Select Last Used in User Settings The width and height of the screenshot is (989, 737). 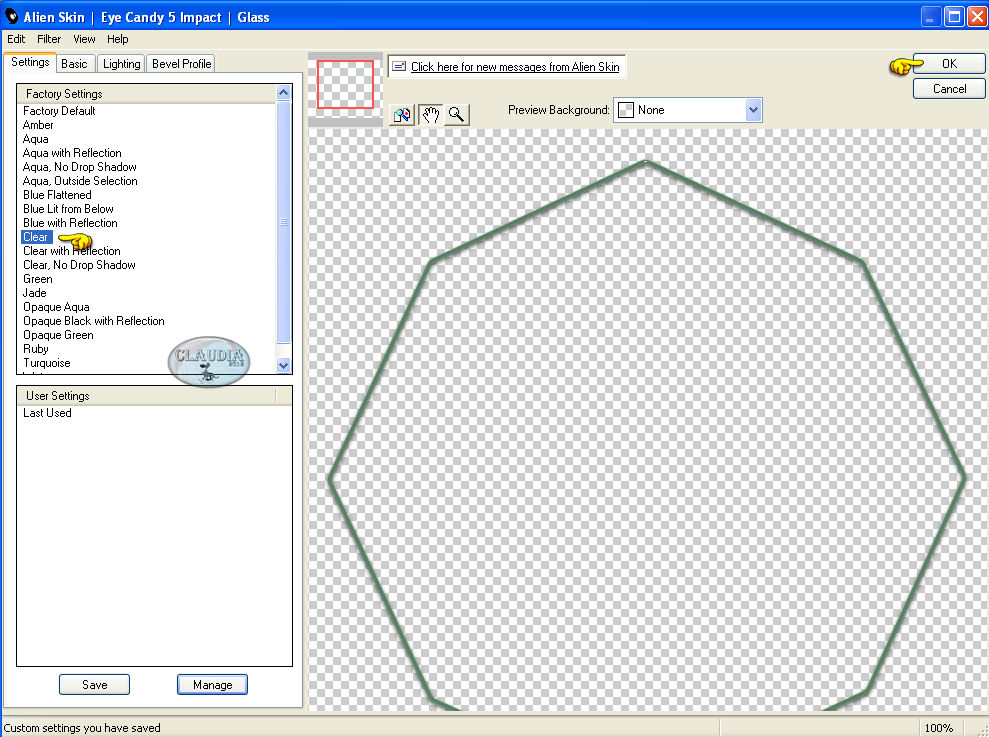pyautogui.click(x=47, y=413)
